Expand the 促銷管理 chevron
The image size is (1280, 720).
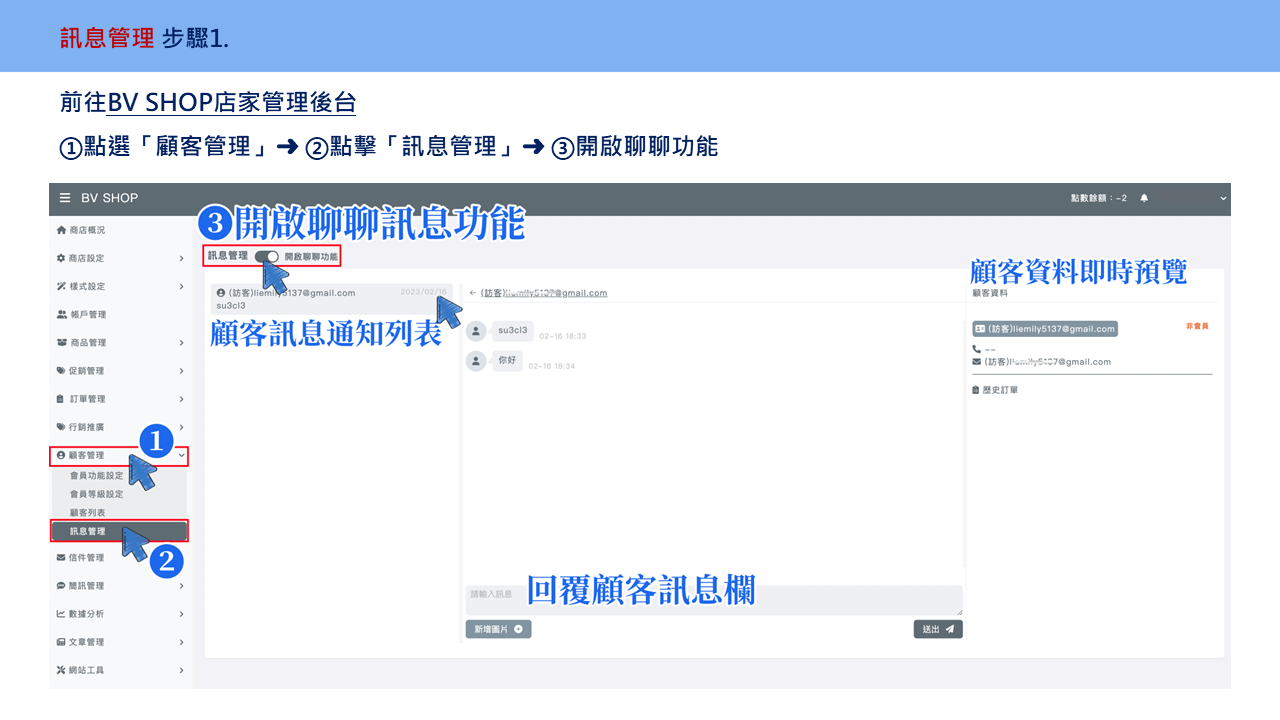[181, 370]
